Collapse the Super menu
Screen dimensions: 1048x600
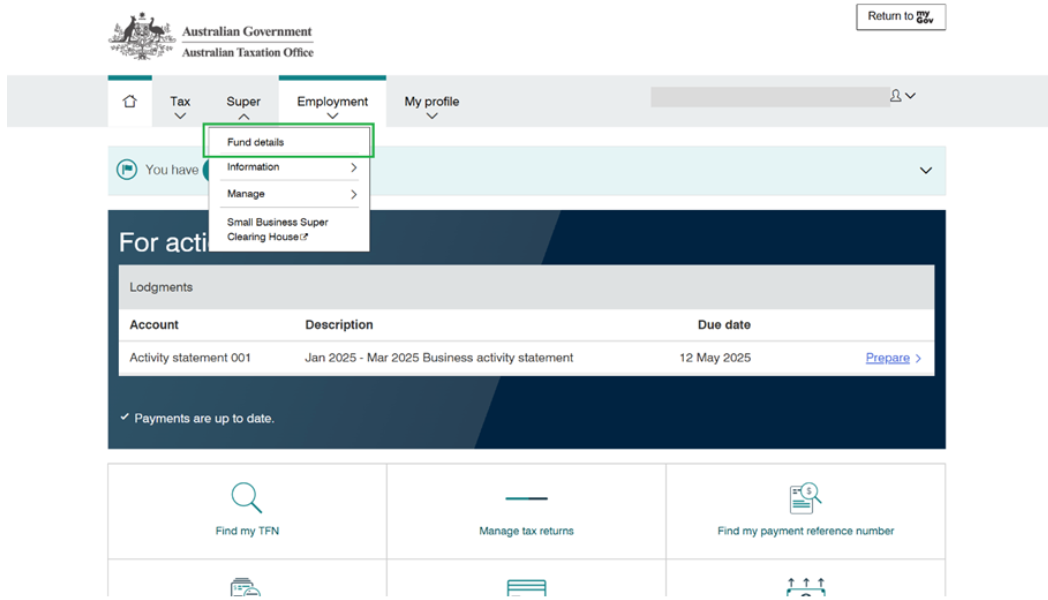click(243, 106)
